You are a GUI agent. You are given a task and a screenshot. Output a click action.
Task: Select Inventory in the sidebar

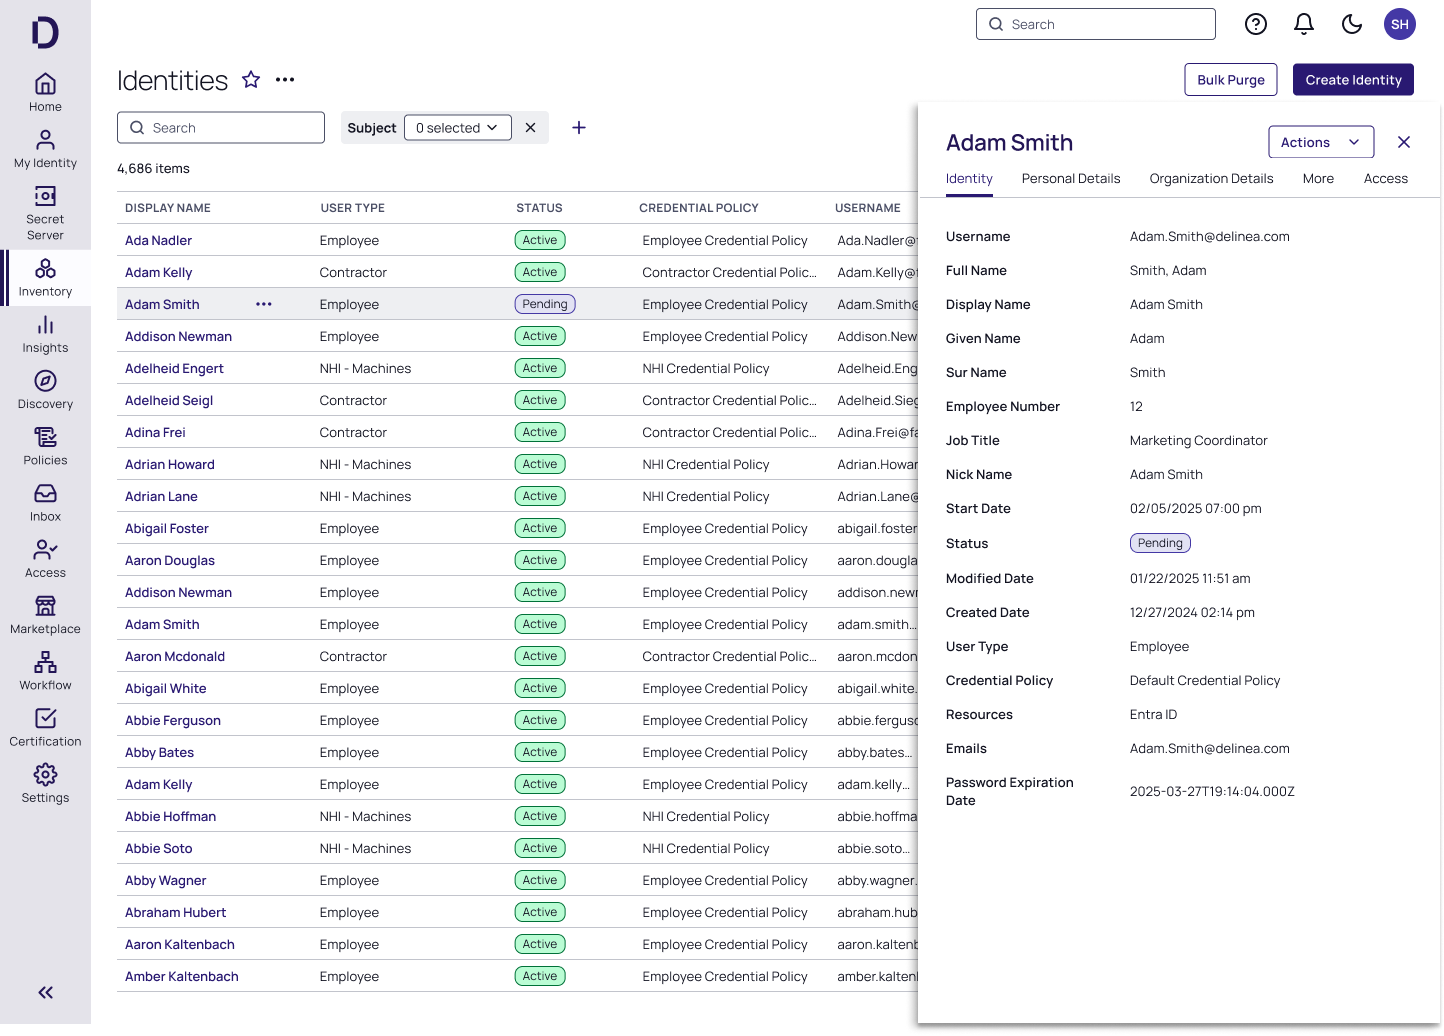point(45,278)
